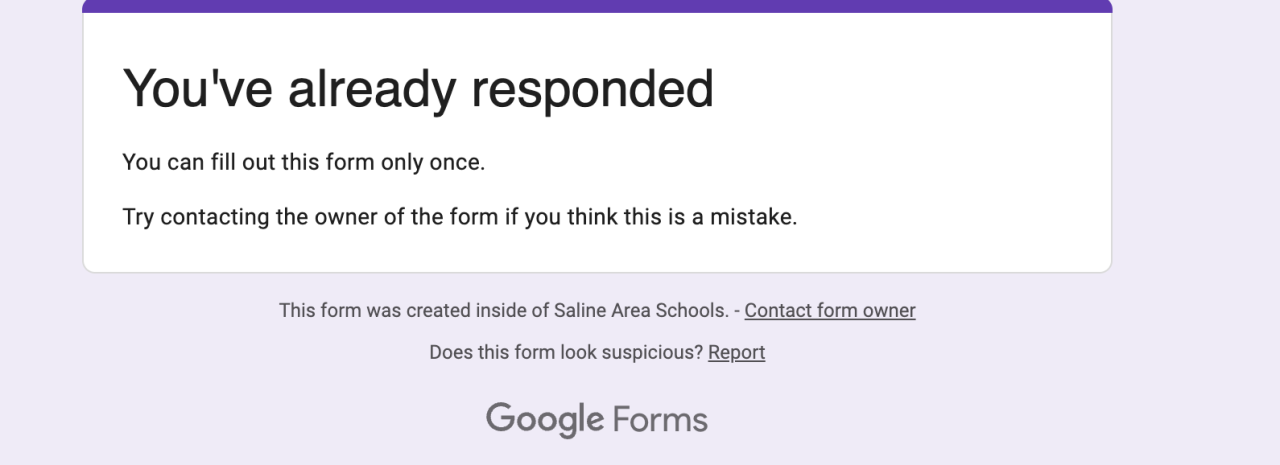Viewport: 1280px width, 465px height.
Task: Click the "Saline Area Schools" text
Action: click(641, 310)
